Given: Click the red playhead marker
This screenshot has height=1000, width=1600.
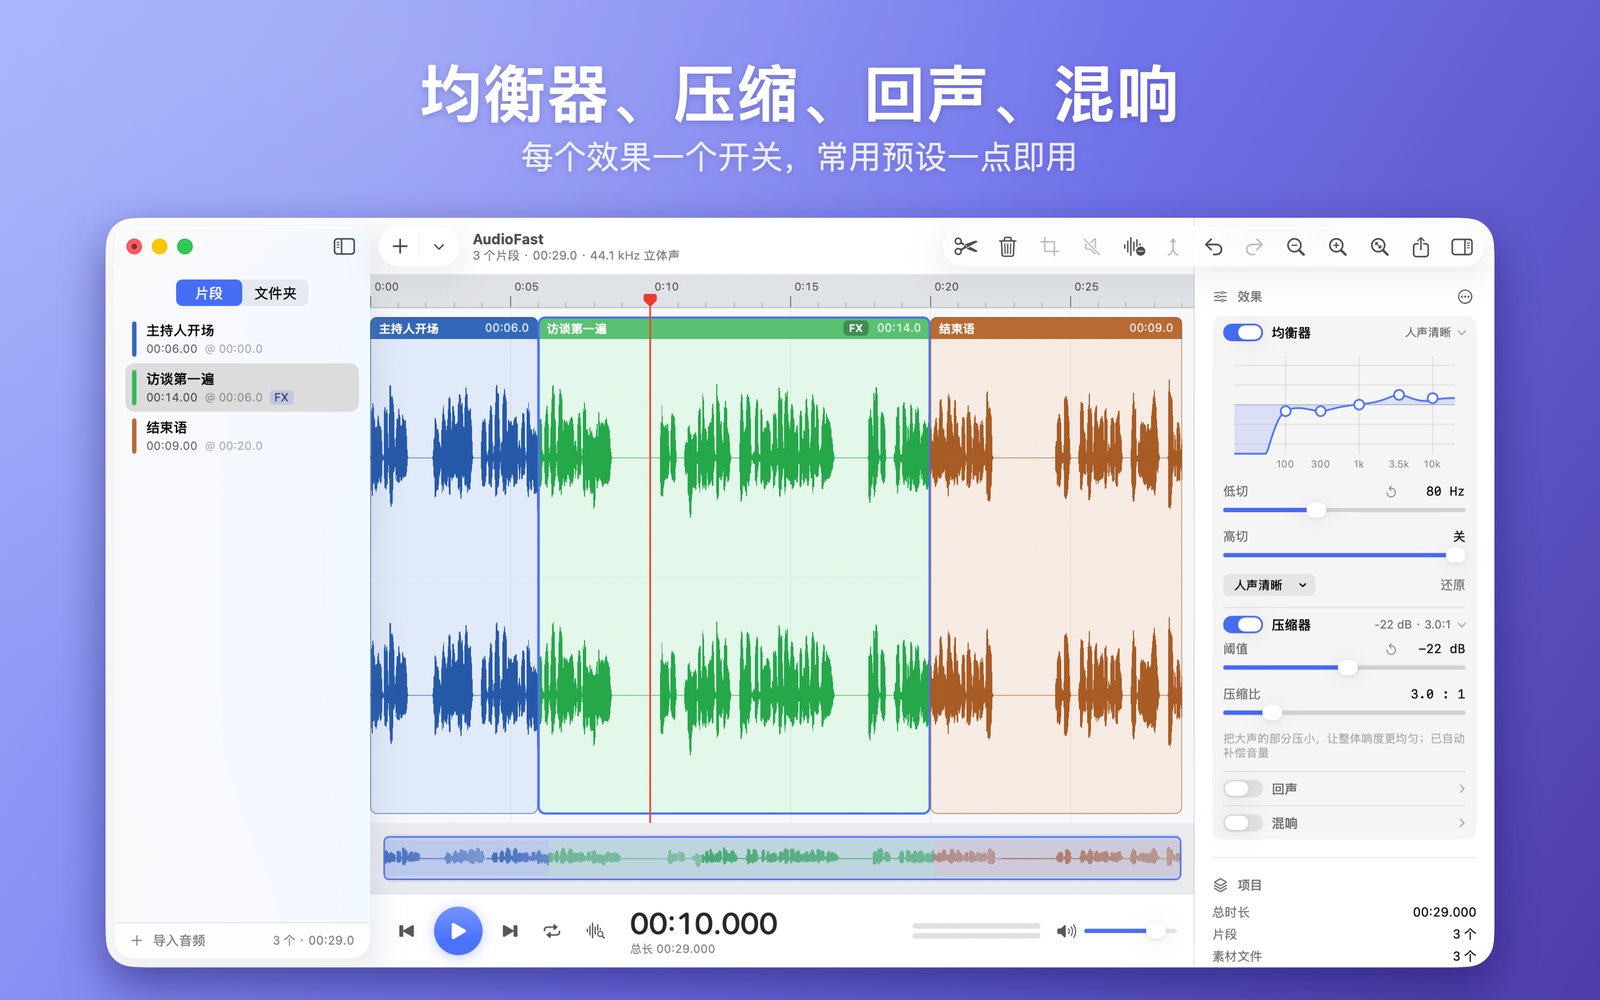Looking at the screenshot, I should pos(650,299).
